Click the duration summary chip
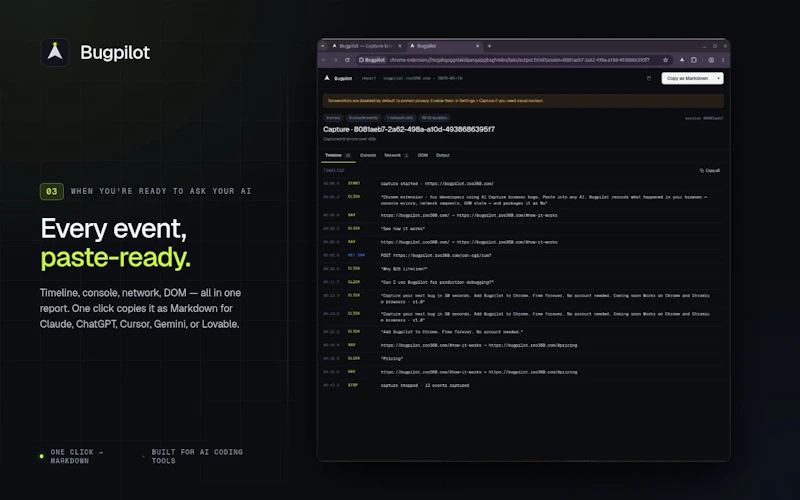 (x=434, y=118)
